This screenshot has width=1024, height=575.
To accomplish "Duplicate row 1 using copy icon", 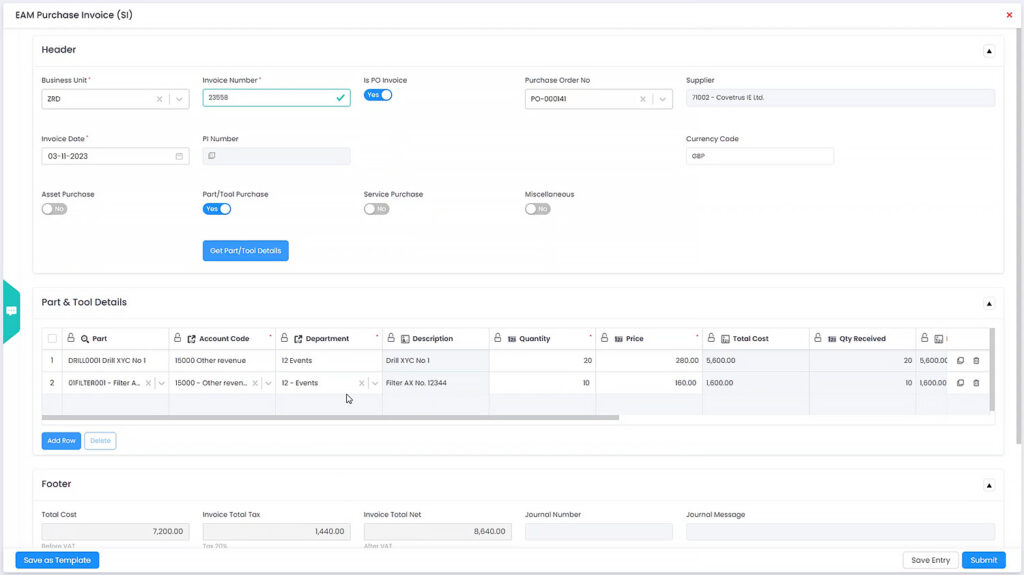I will (x=960, y=360).
